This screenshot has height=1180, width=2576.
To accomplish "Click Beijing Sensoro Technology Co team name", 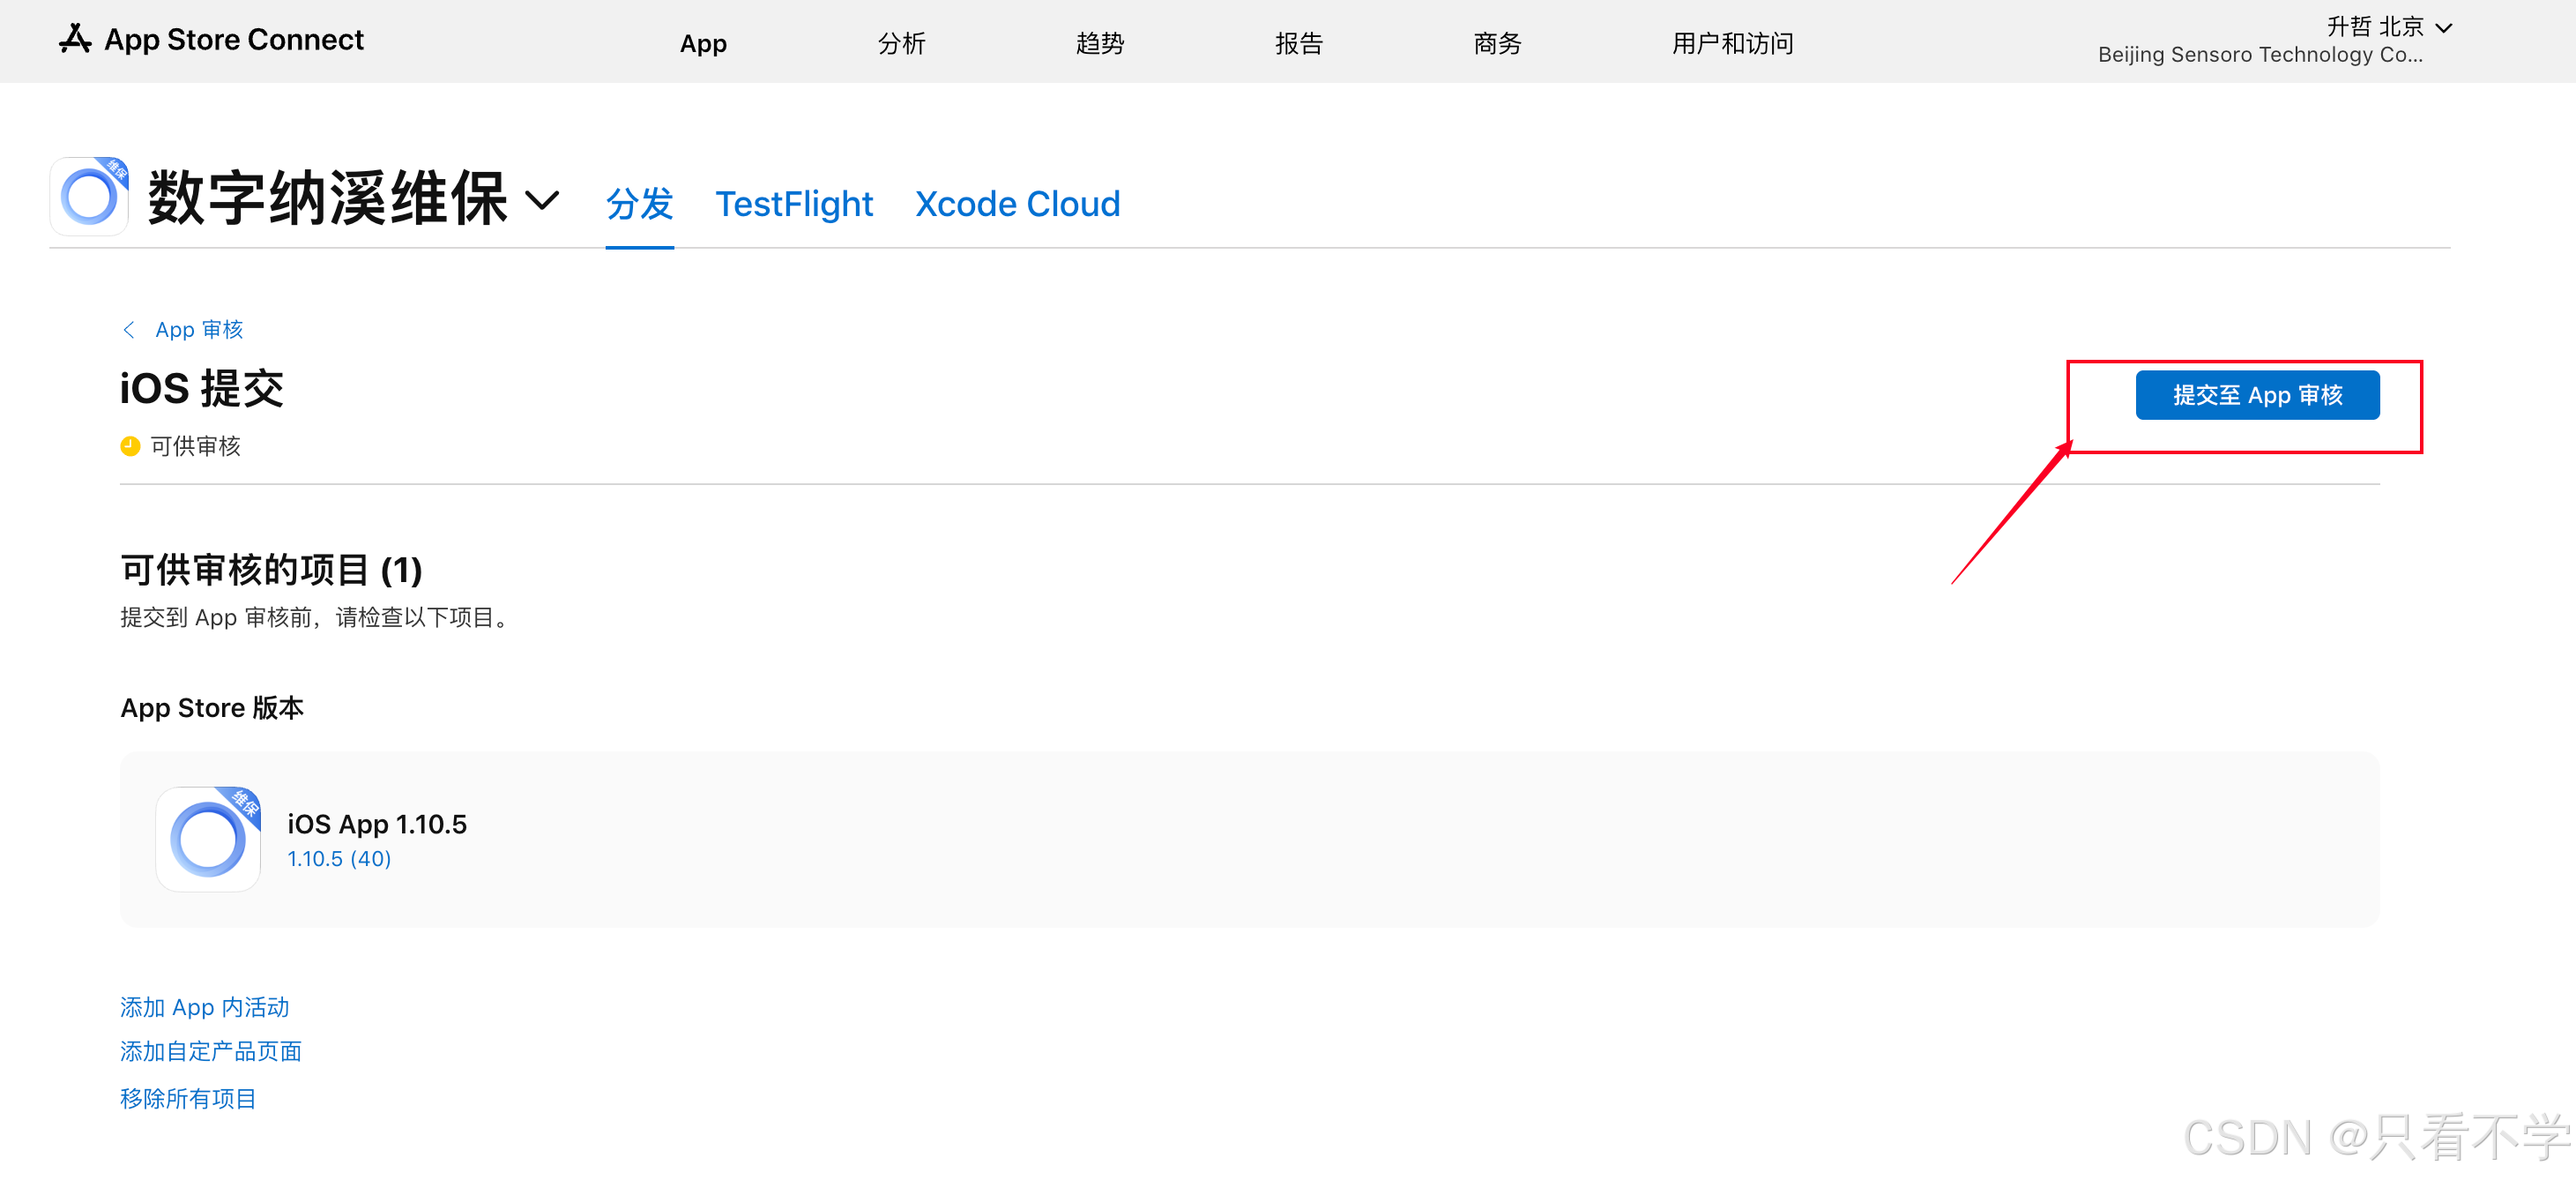I will click(x=2260, y=55).
